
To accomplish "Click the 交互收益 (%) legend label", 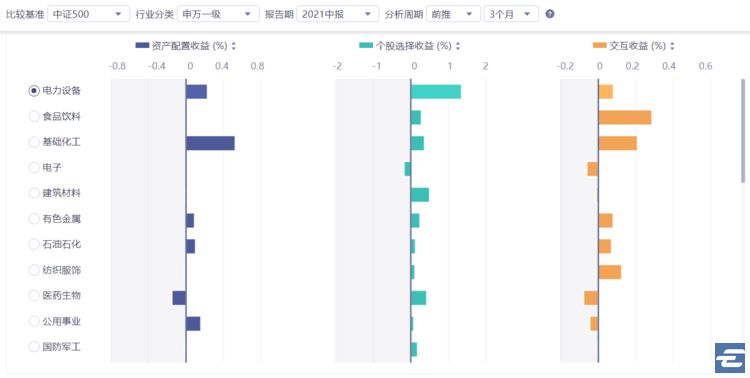I will click(637, 46).
